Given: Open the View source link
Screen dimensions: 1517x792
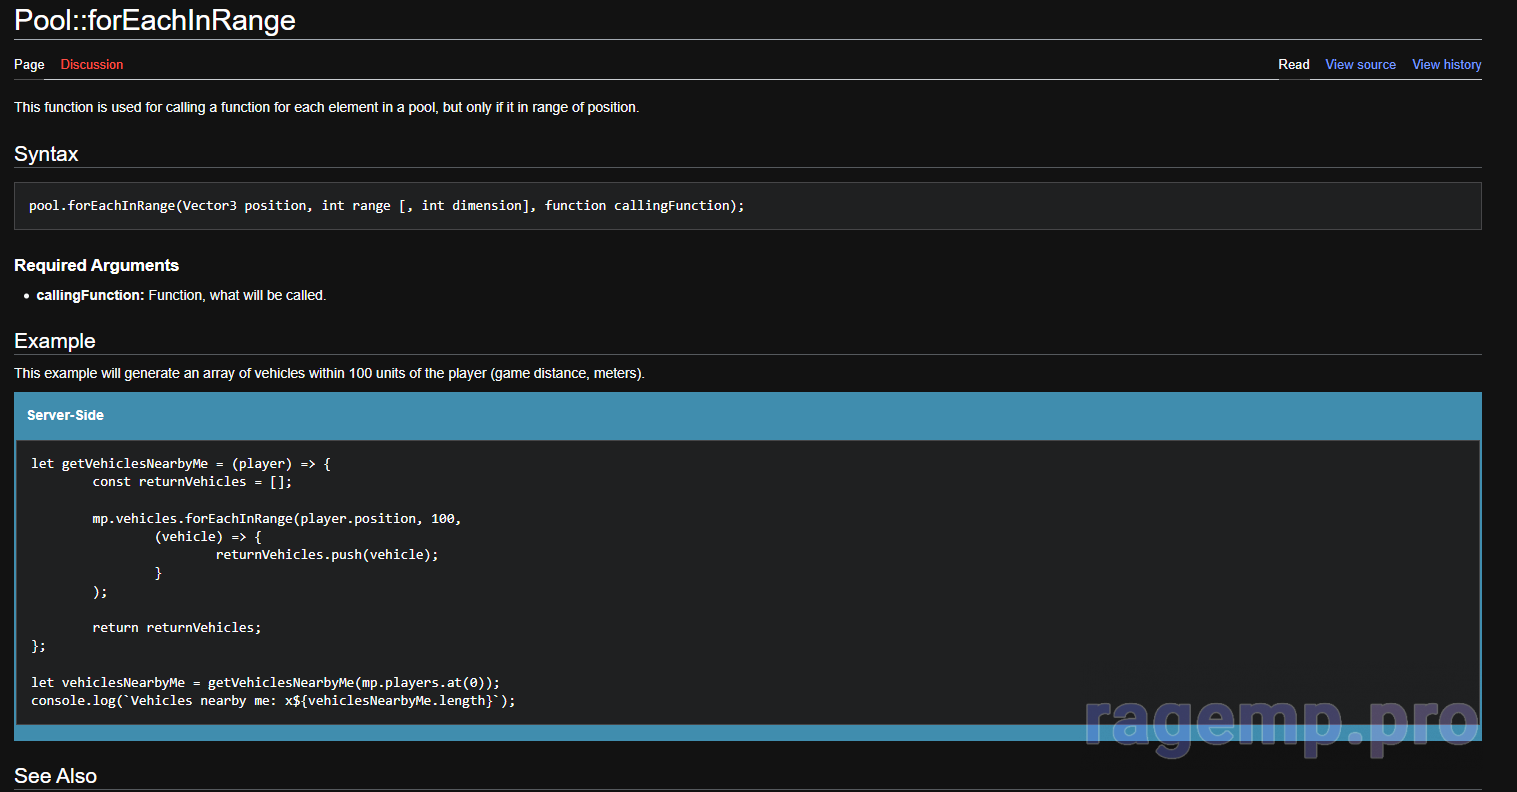Looking at the screenshot, I should point(1360,65).
